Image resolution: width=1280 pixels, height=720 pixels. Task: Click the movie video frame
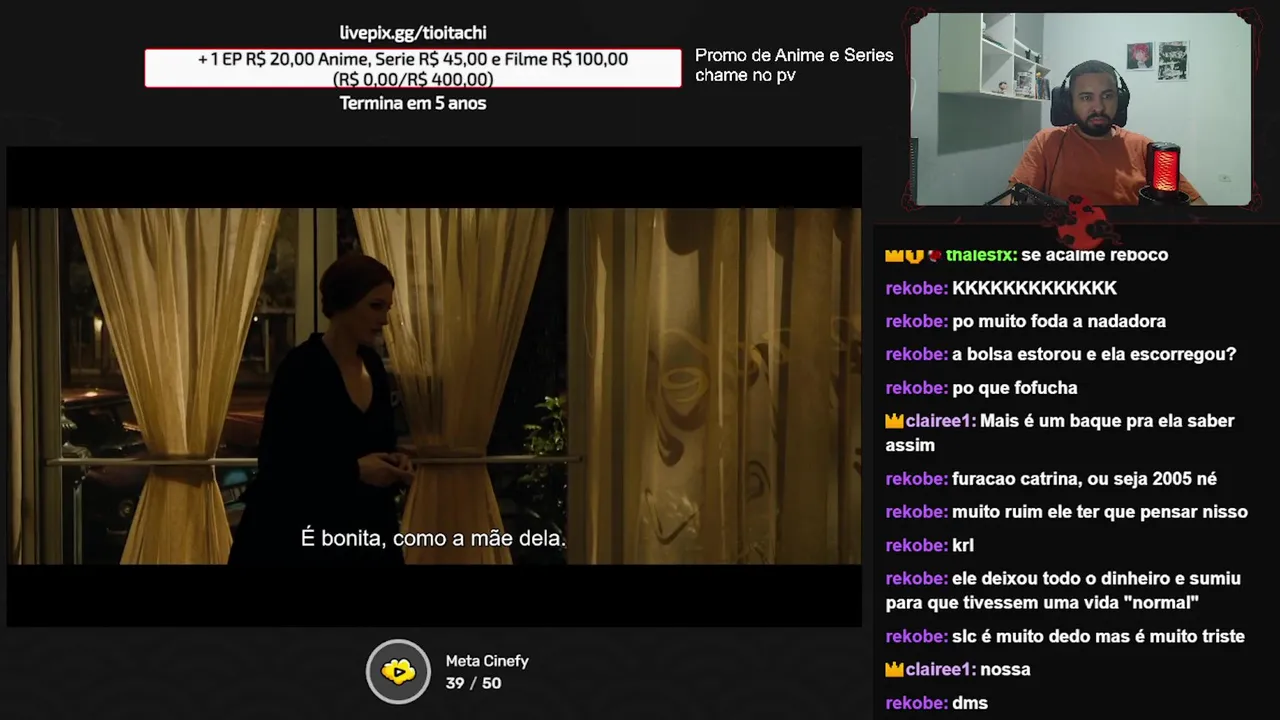point(434,386)
